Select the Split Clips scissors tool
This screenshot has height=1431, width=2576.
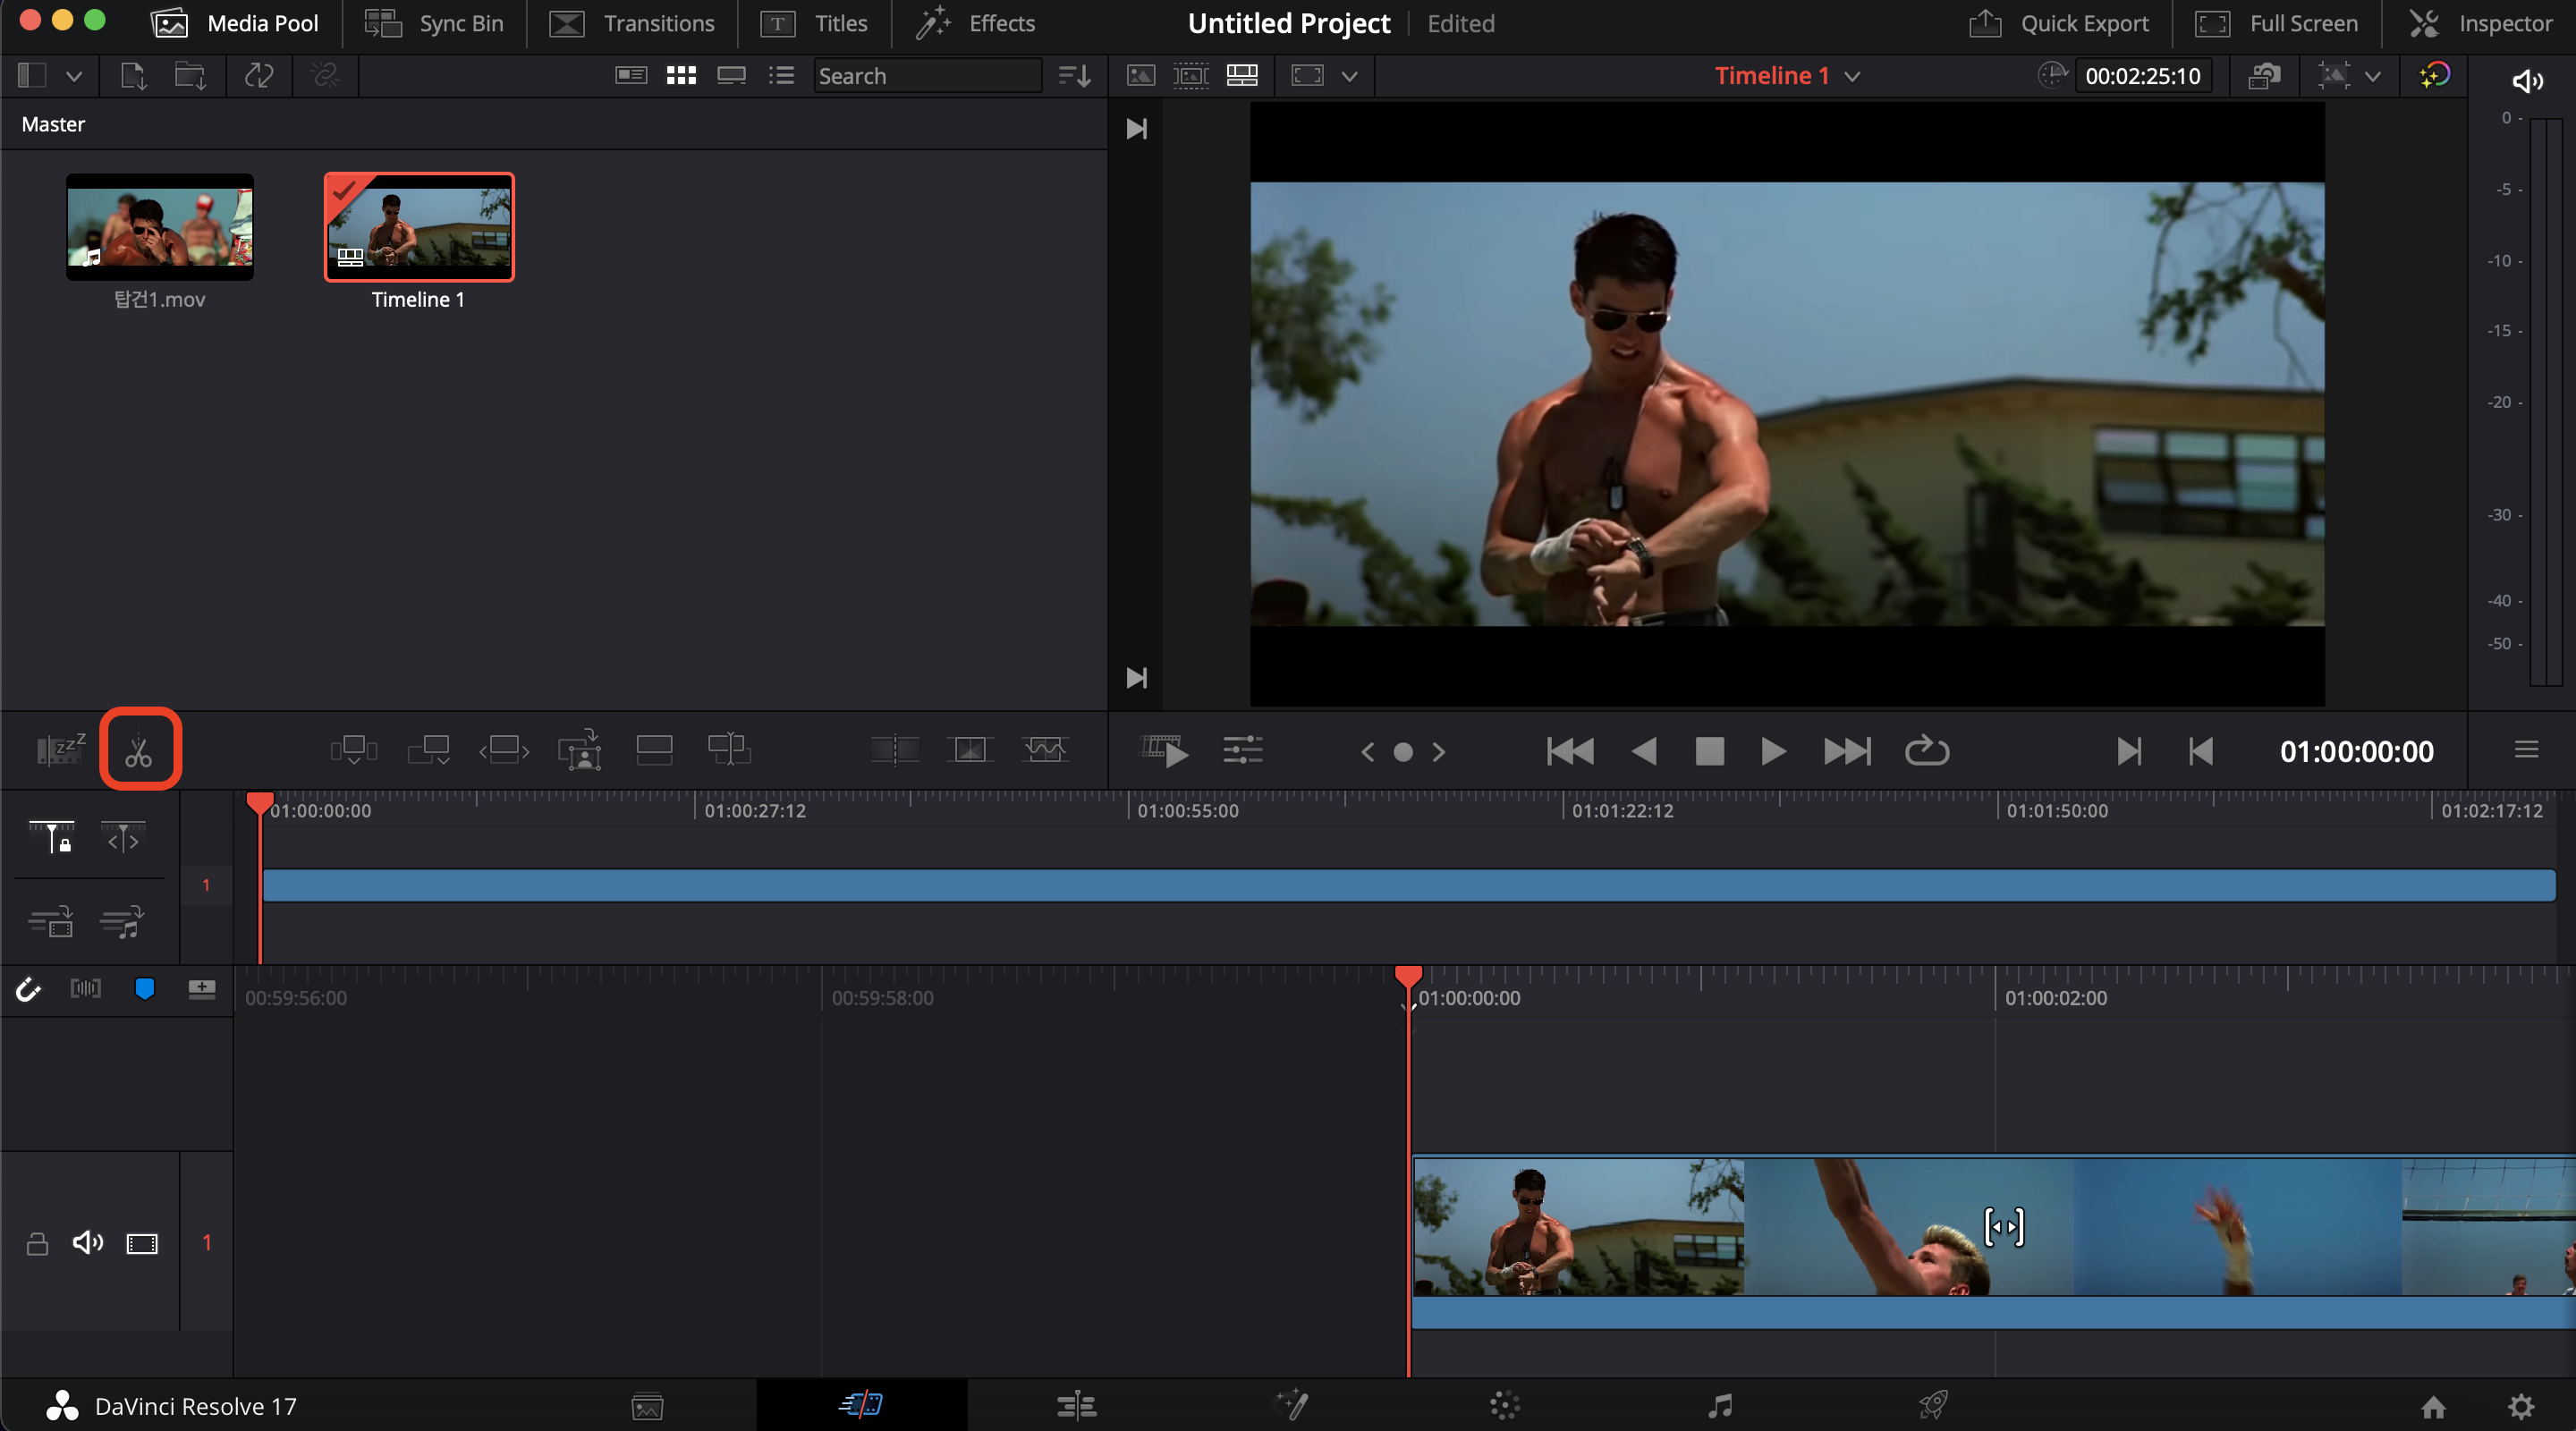coord(139,751)
